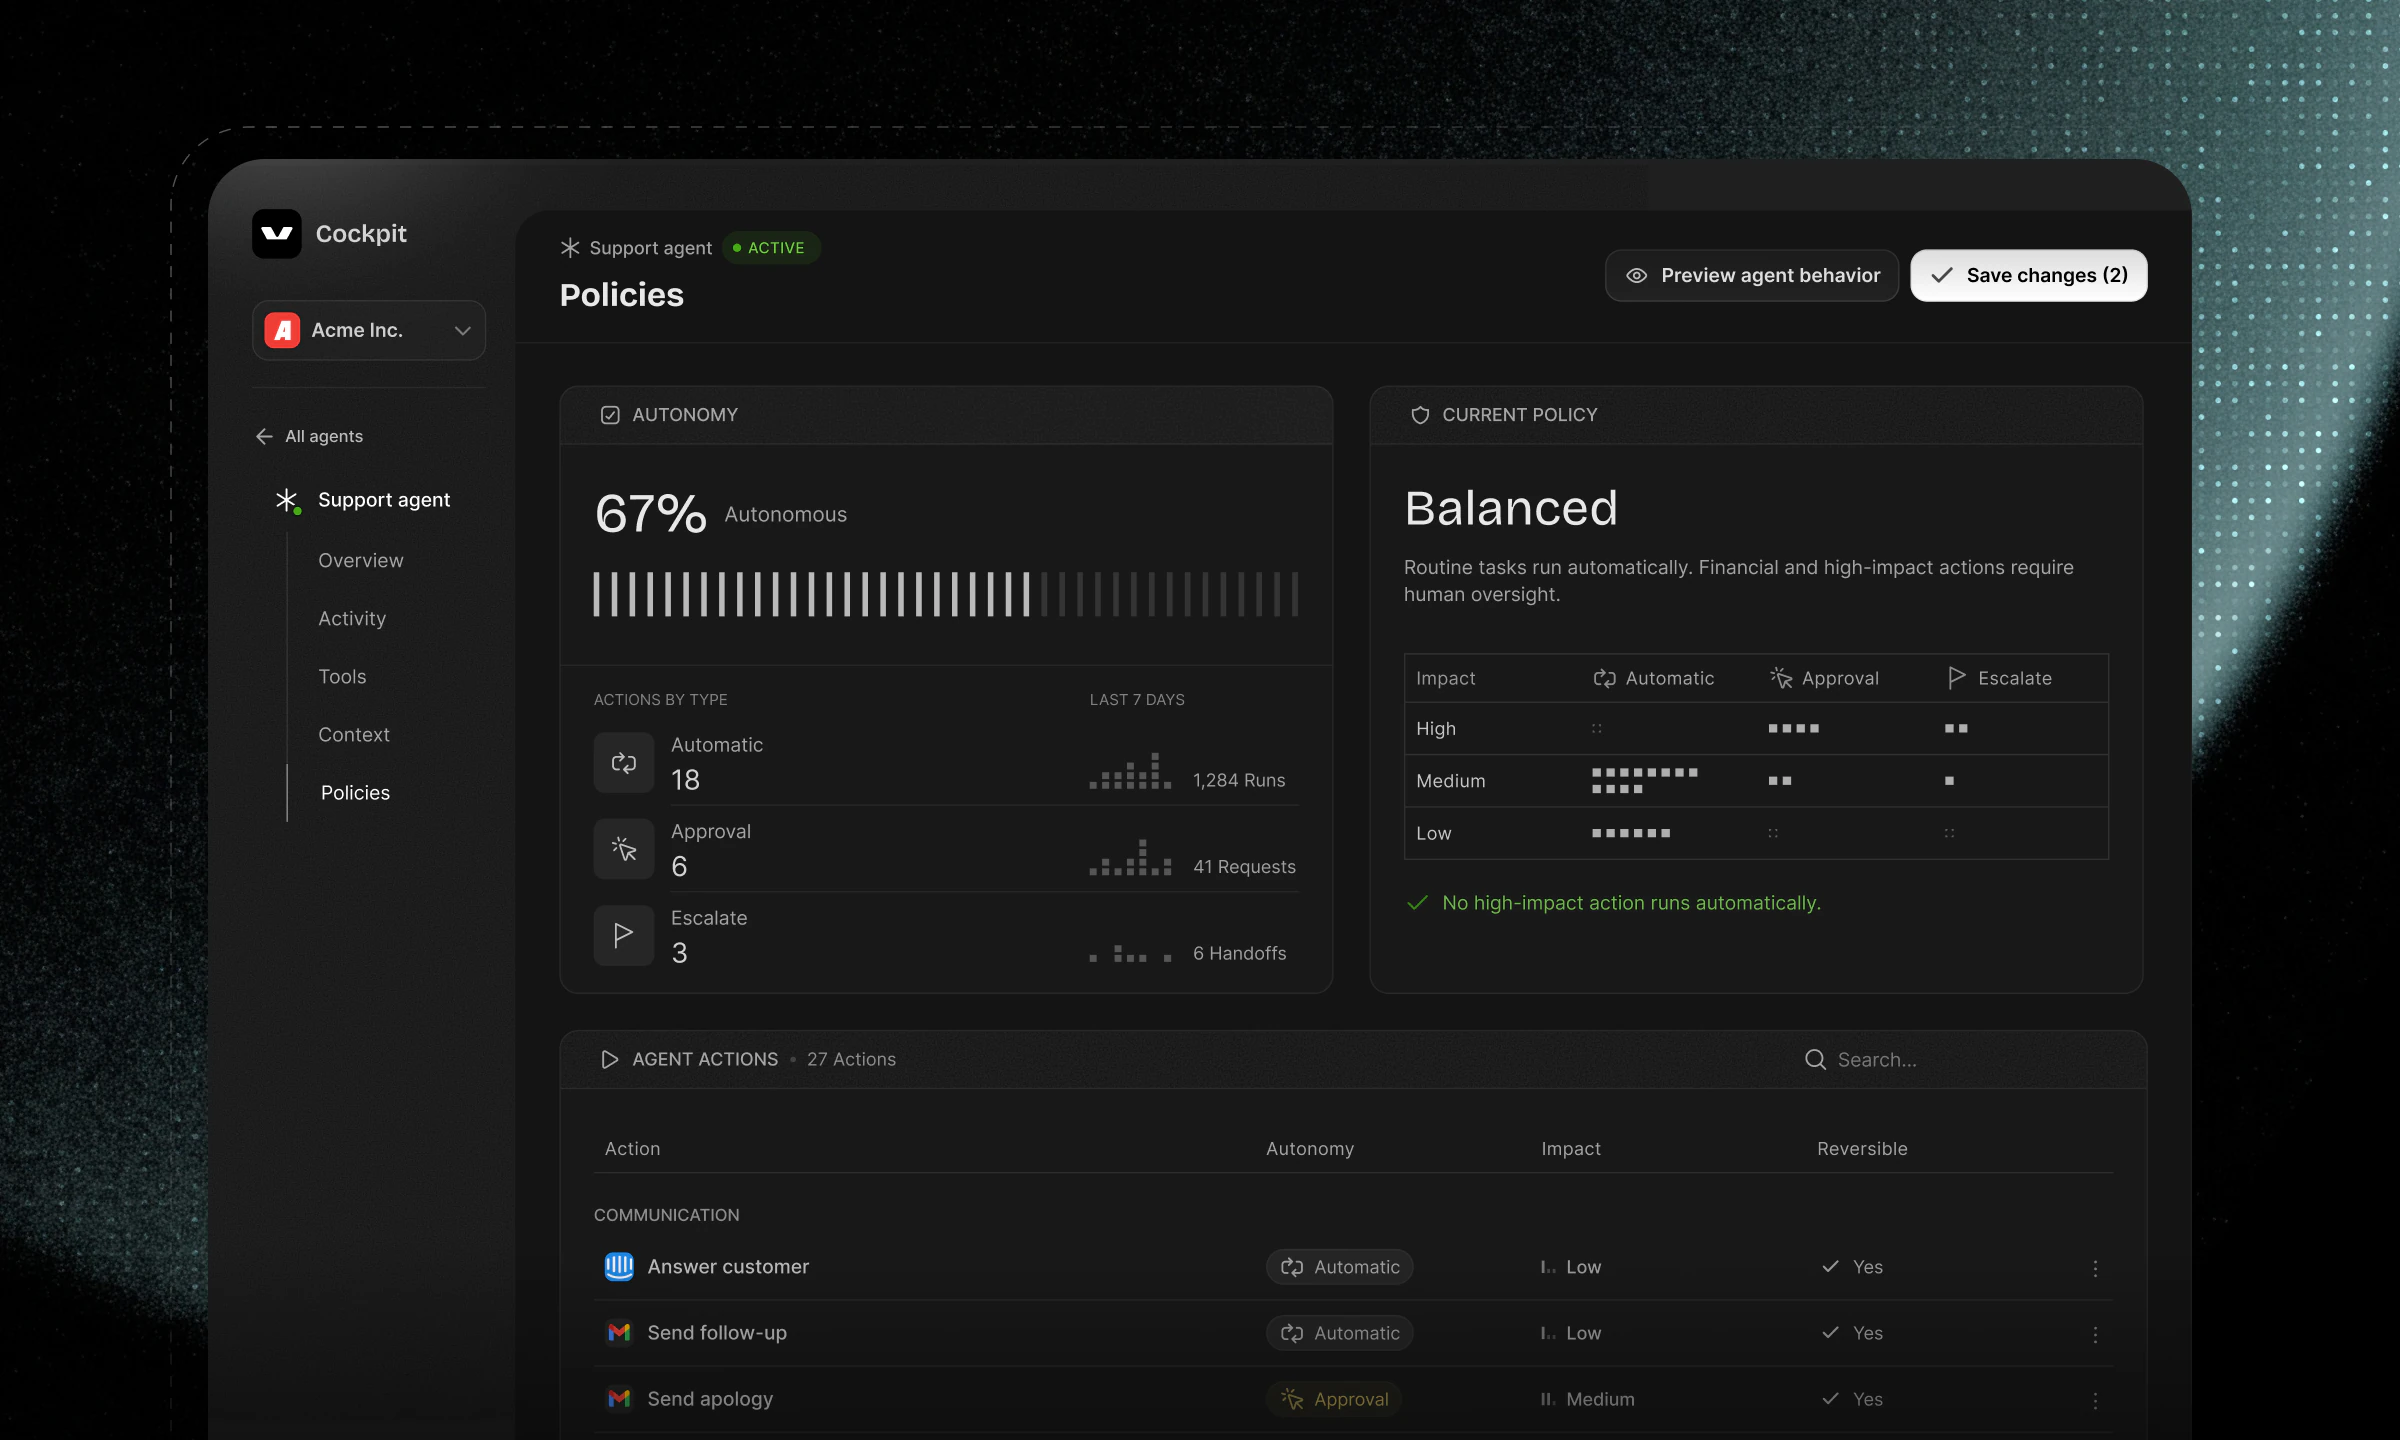Viewport: 2400px width, 1440px height.
Task: Change Send apology Approval autonomy pill
Action: point(1334,1399)
